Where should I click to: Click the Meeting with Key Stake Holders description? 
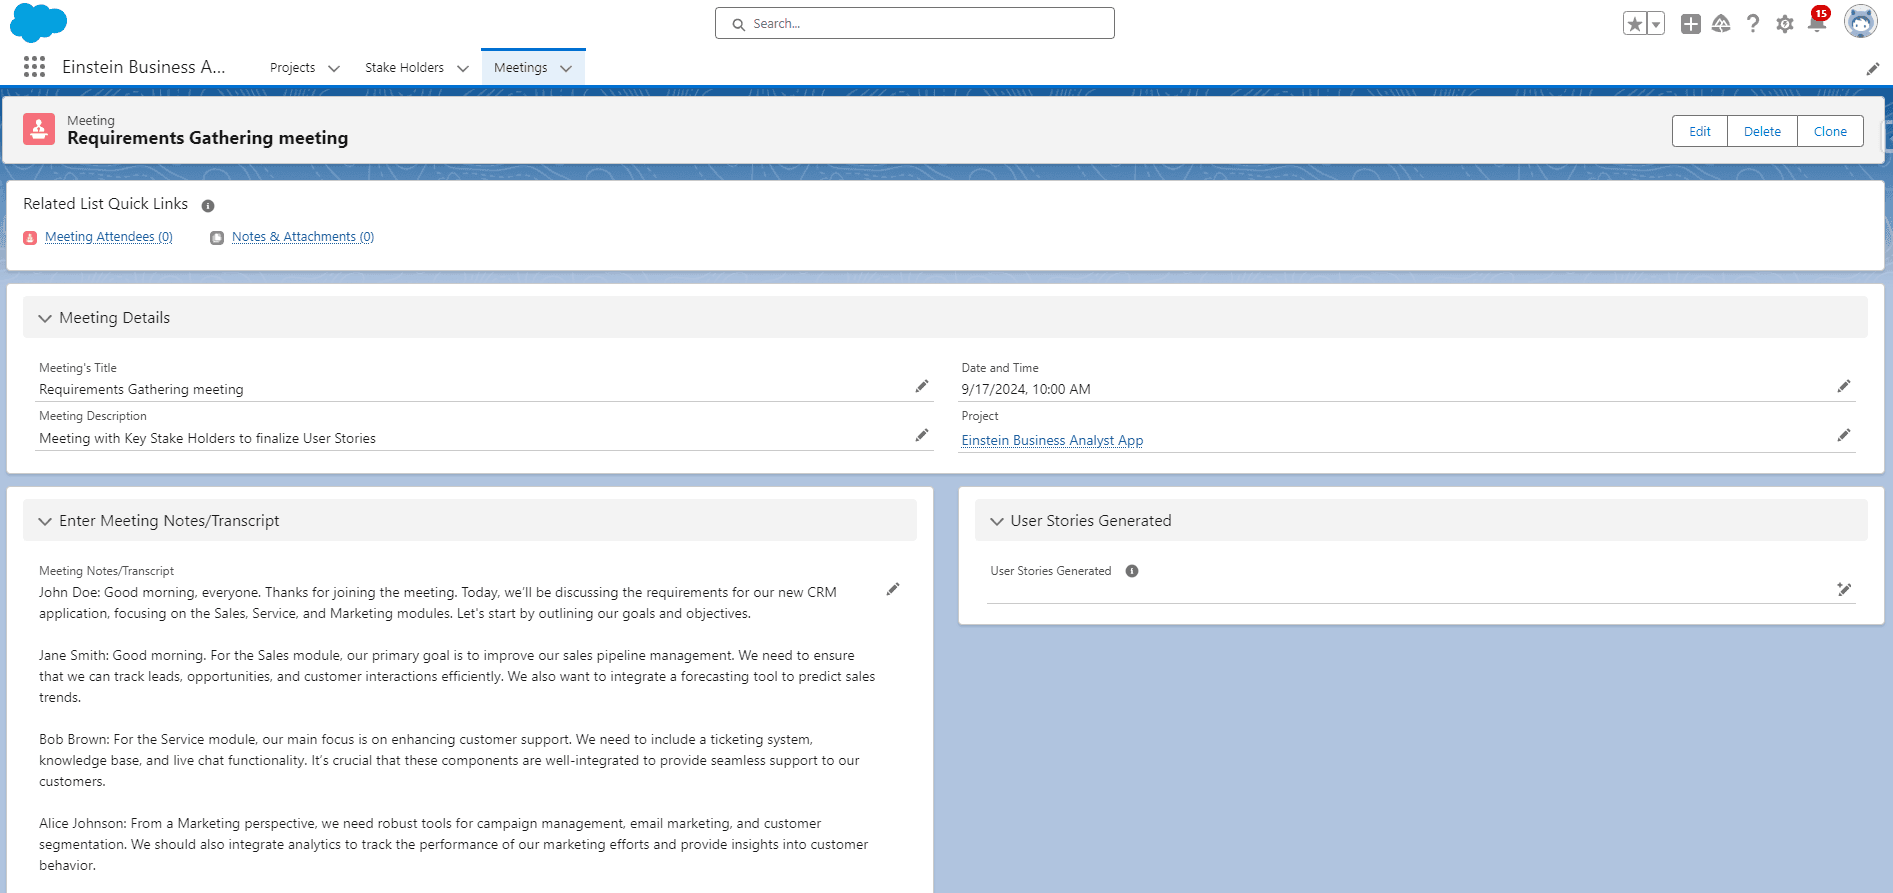207,438
